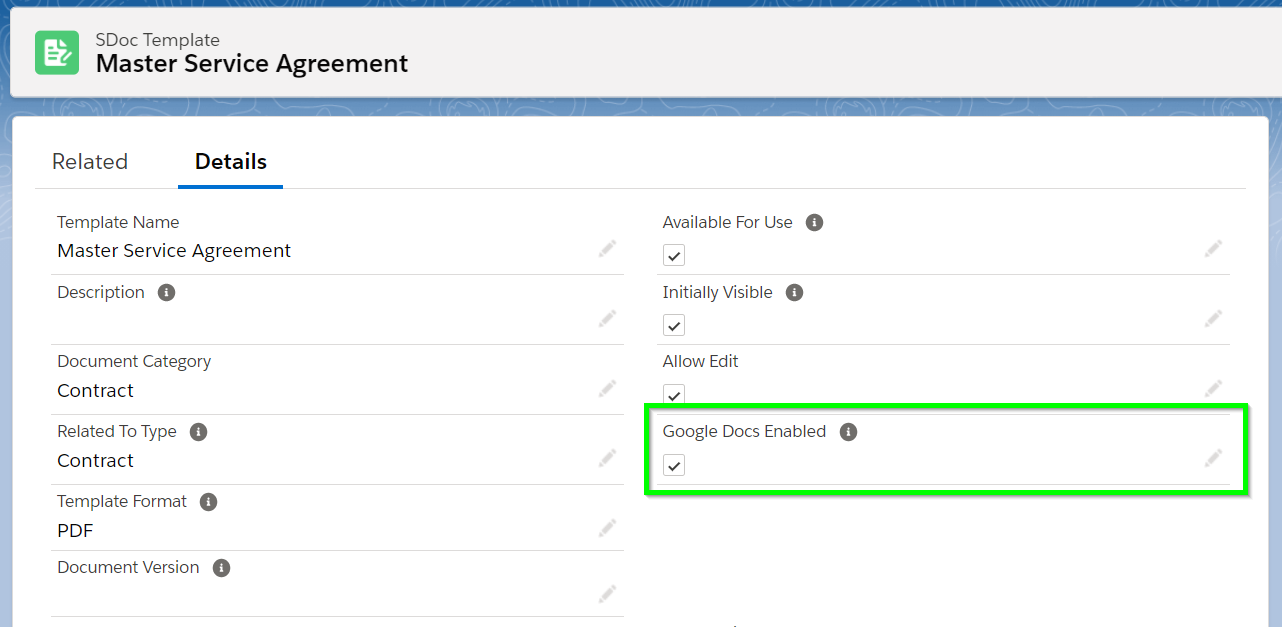Image resolution: width=1282 pixels, height=627 pixels.
Task: Edit the Google Docs Enabled pencil icon
Action: [1213, 459]
